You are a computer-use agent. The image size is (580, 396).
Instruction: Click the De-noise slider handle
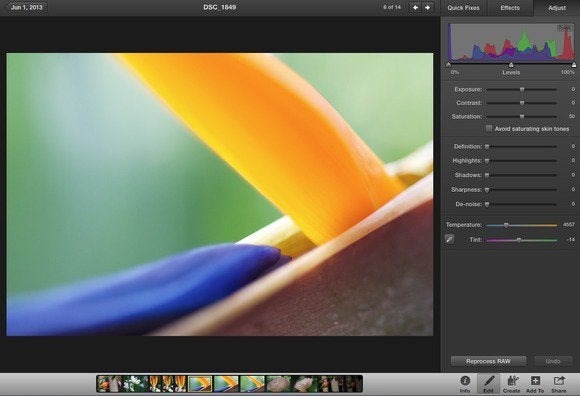click(487, 204)
